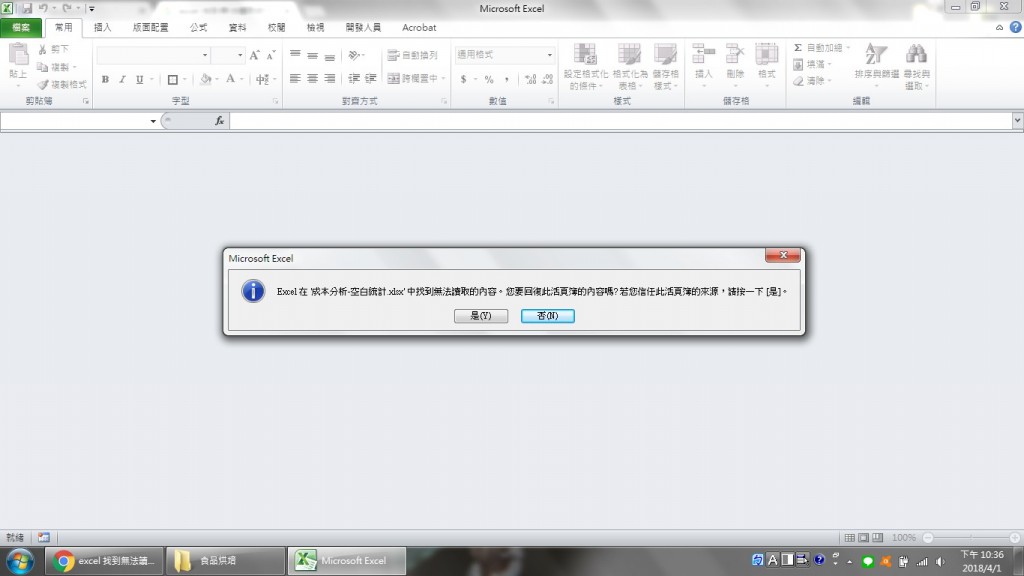This screenshot has height=576, width=1024.
Task: Click the Decrease Decimal icon
Action: (547, 79)
